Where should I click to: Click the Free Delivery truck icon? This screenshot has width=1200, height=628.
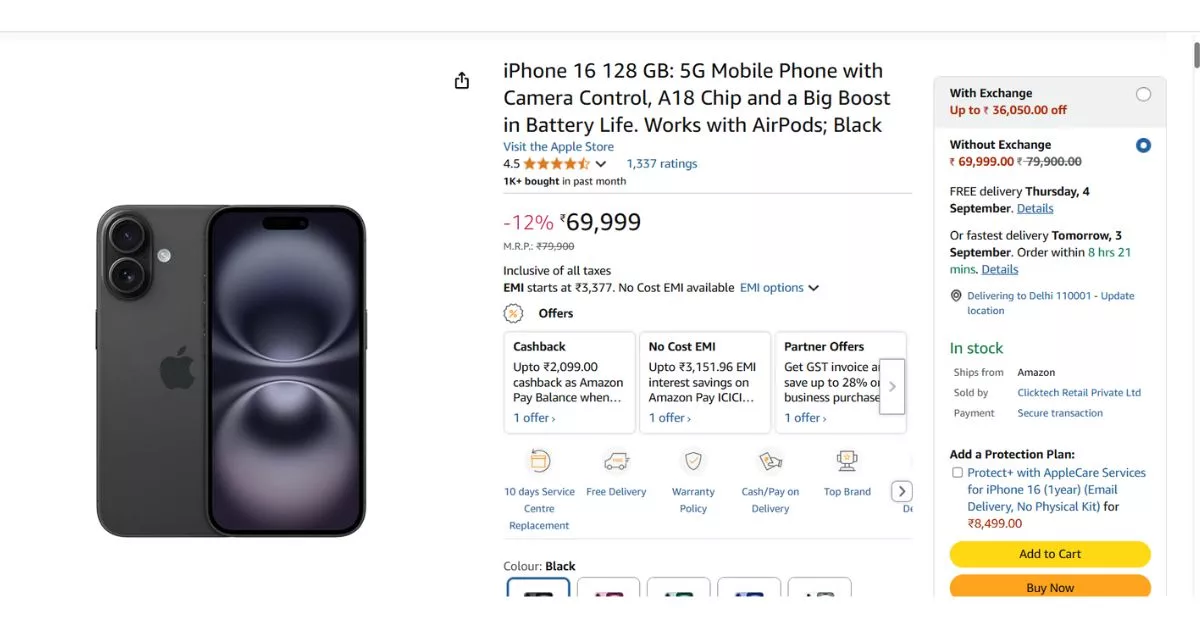coord(616,461)
